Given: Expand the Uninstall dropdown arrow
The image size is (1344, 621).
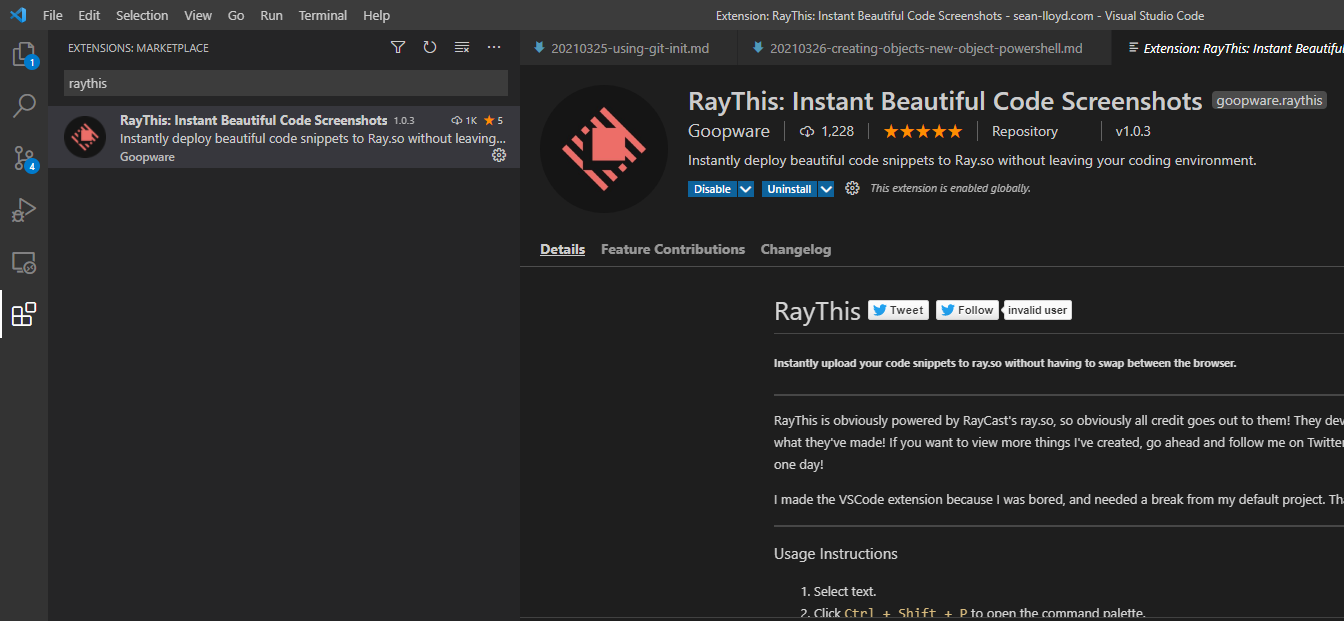Looking at the screenshot, I should point(824,188).
